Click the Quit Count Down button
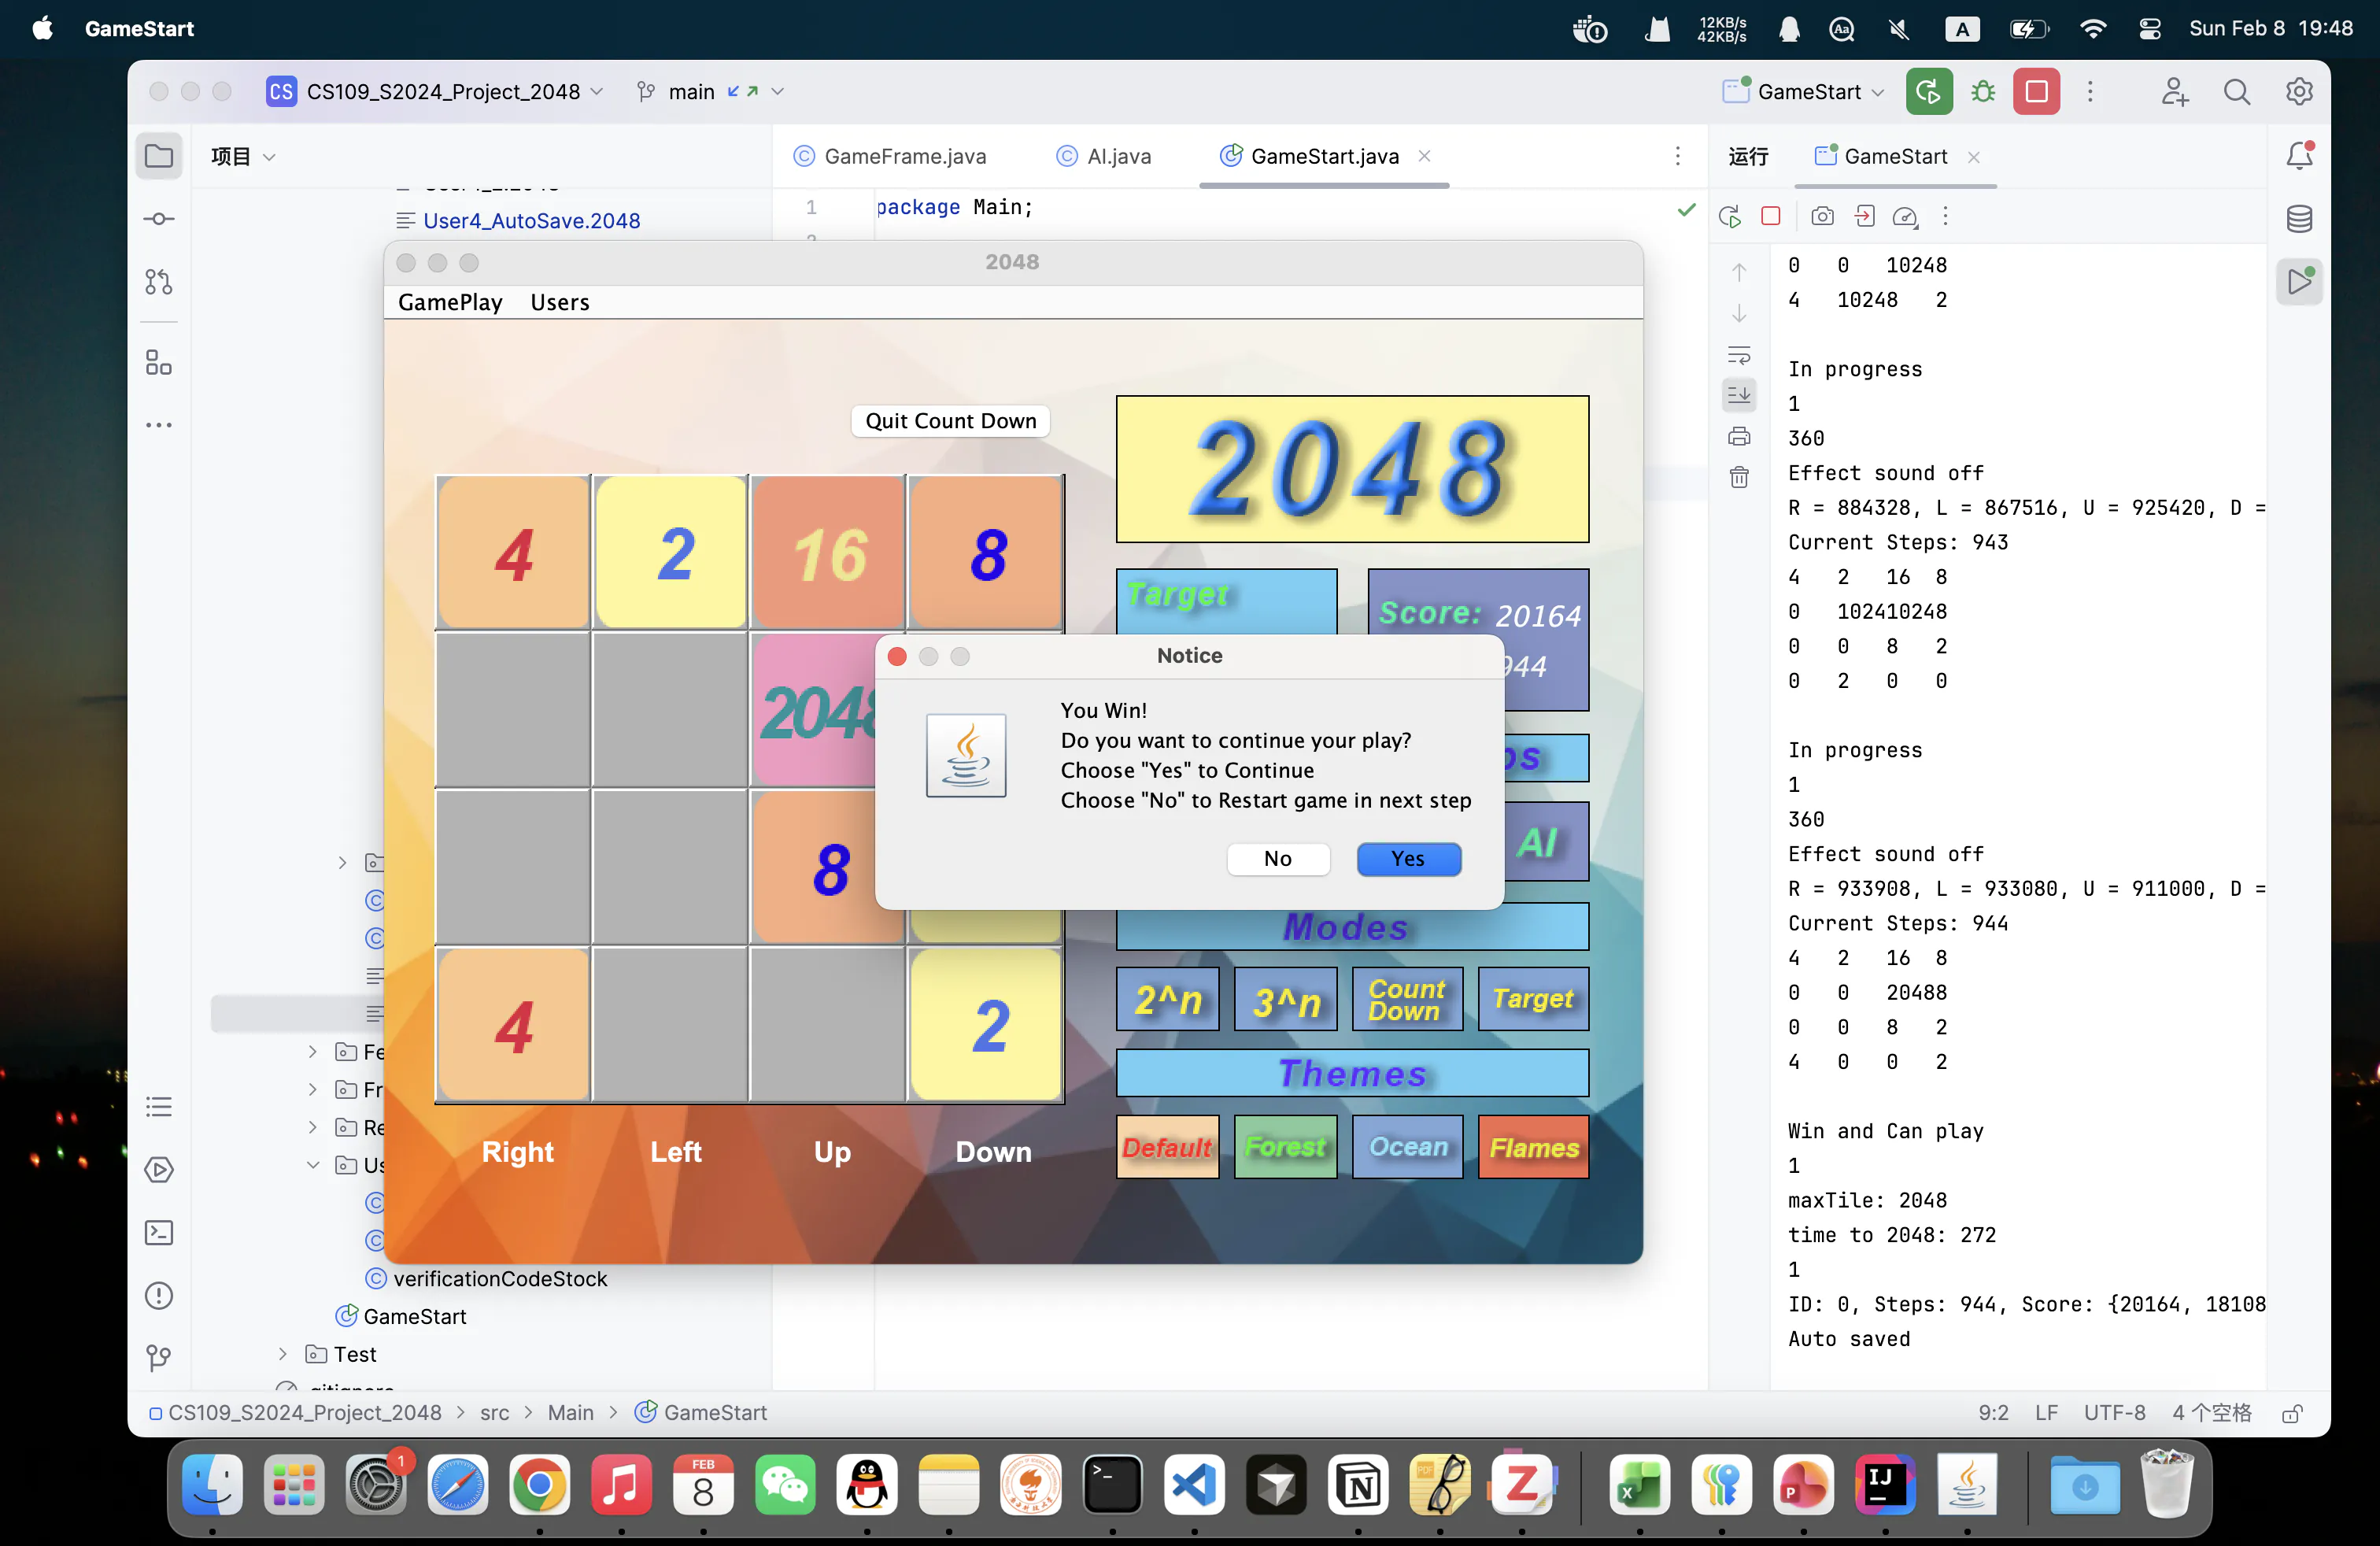The height and width of the screenshot is (1546, 2380). coord(950,421)
